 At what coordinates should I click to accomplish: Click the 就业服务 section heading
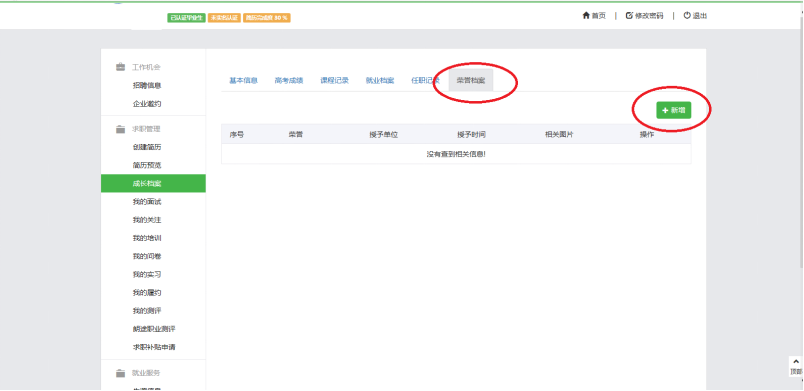pyautogui.click(x=146, y=373)
